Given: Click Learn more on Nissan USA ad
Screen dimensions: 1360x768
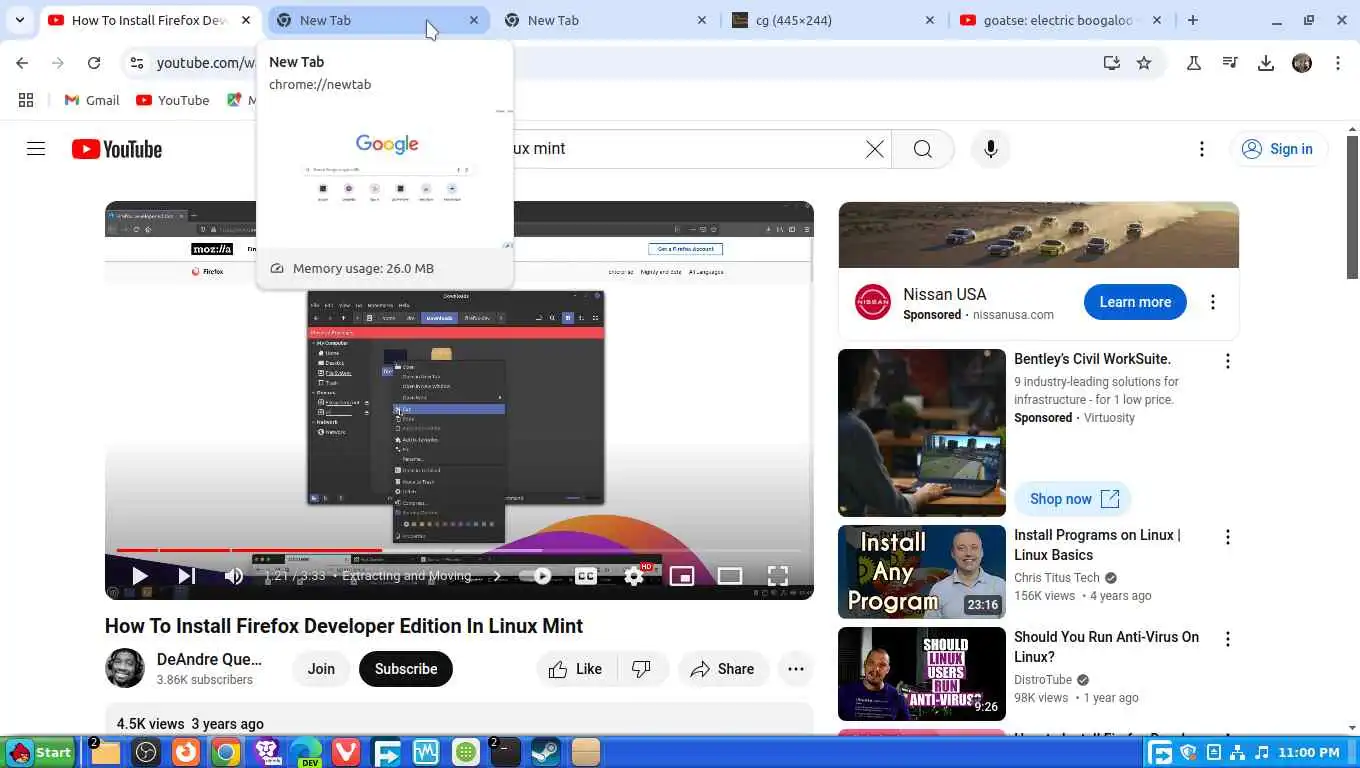Looking at the screenshot, I should (1135, 302).
